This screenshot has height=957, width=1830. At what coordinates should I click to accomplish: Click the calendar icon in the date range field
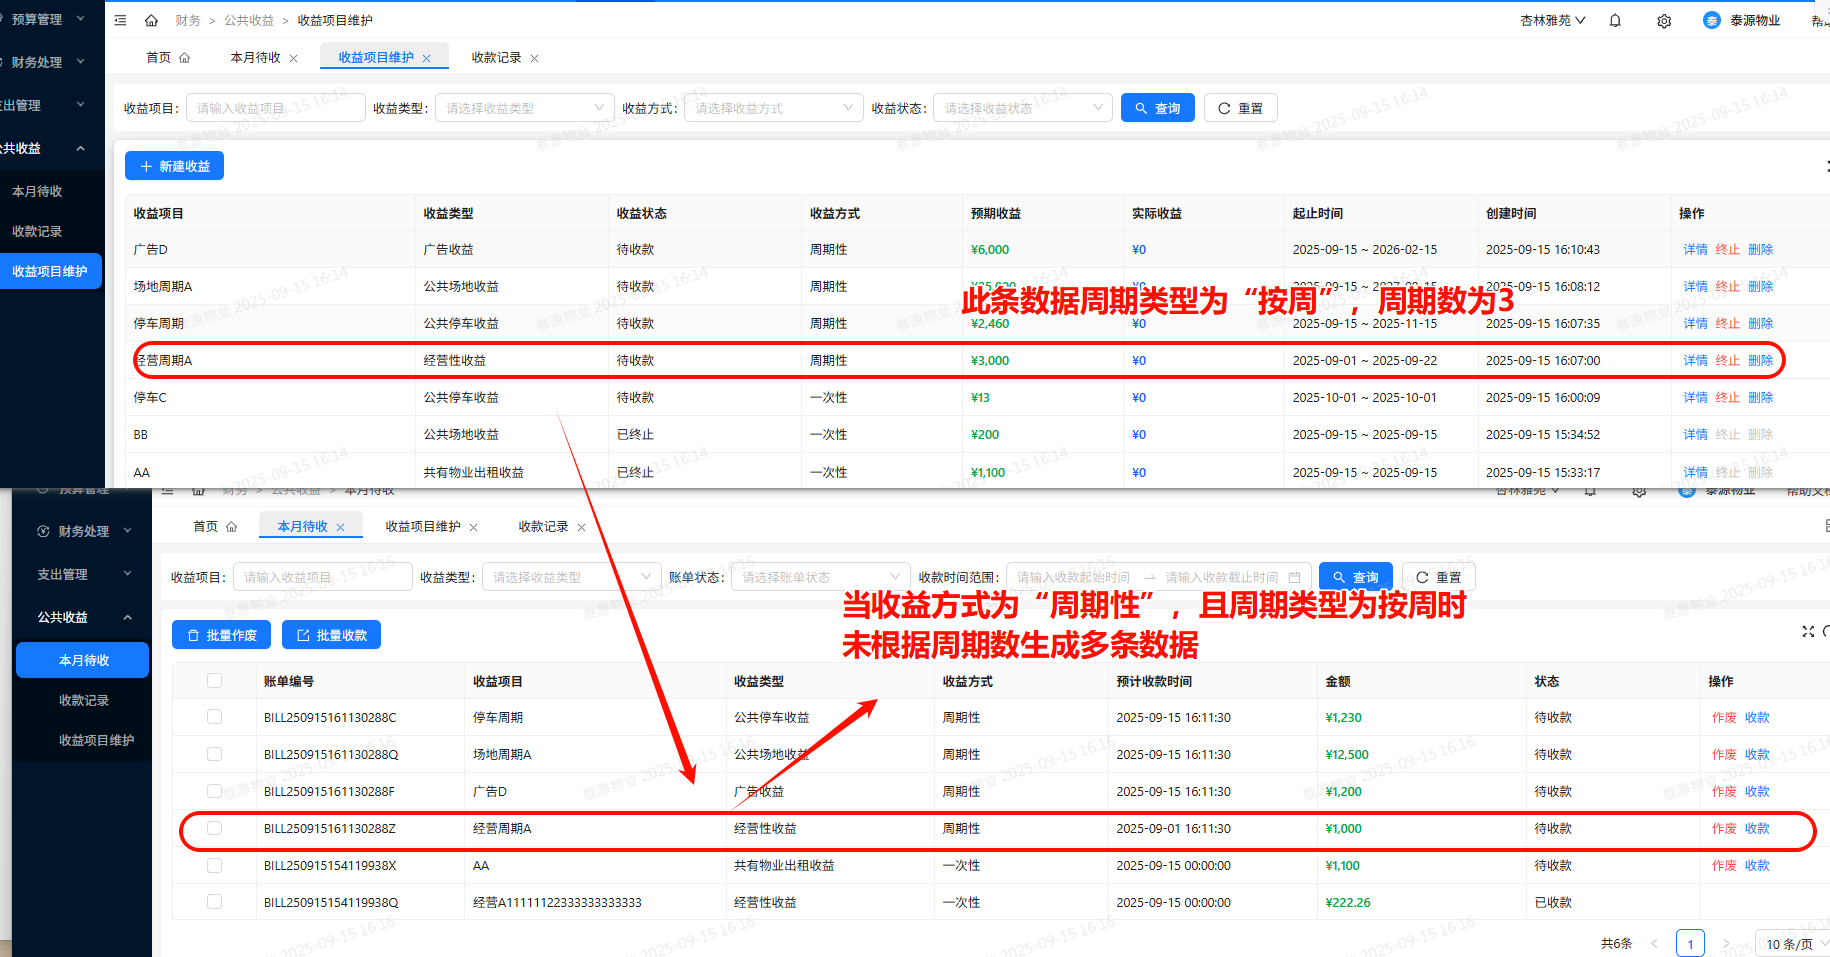point(1295,578)
